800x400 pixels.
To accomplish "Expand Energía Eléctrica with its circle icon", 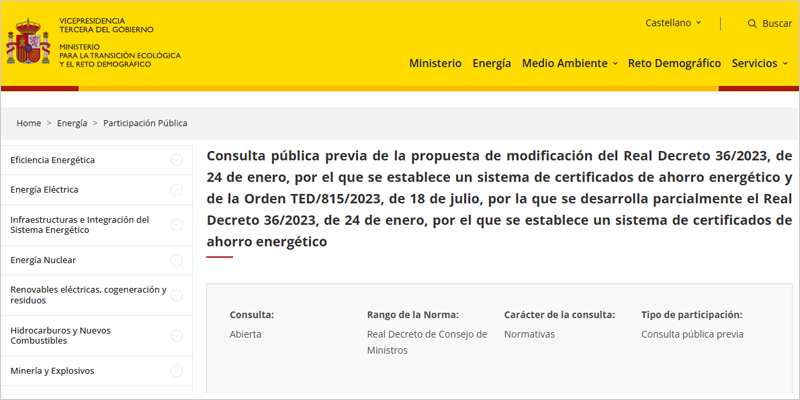I will click(x=176, y=190).
